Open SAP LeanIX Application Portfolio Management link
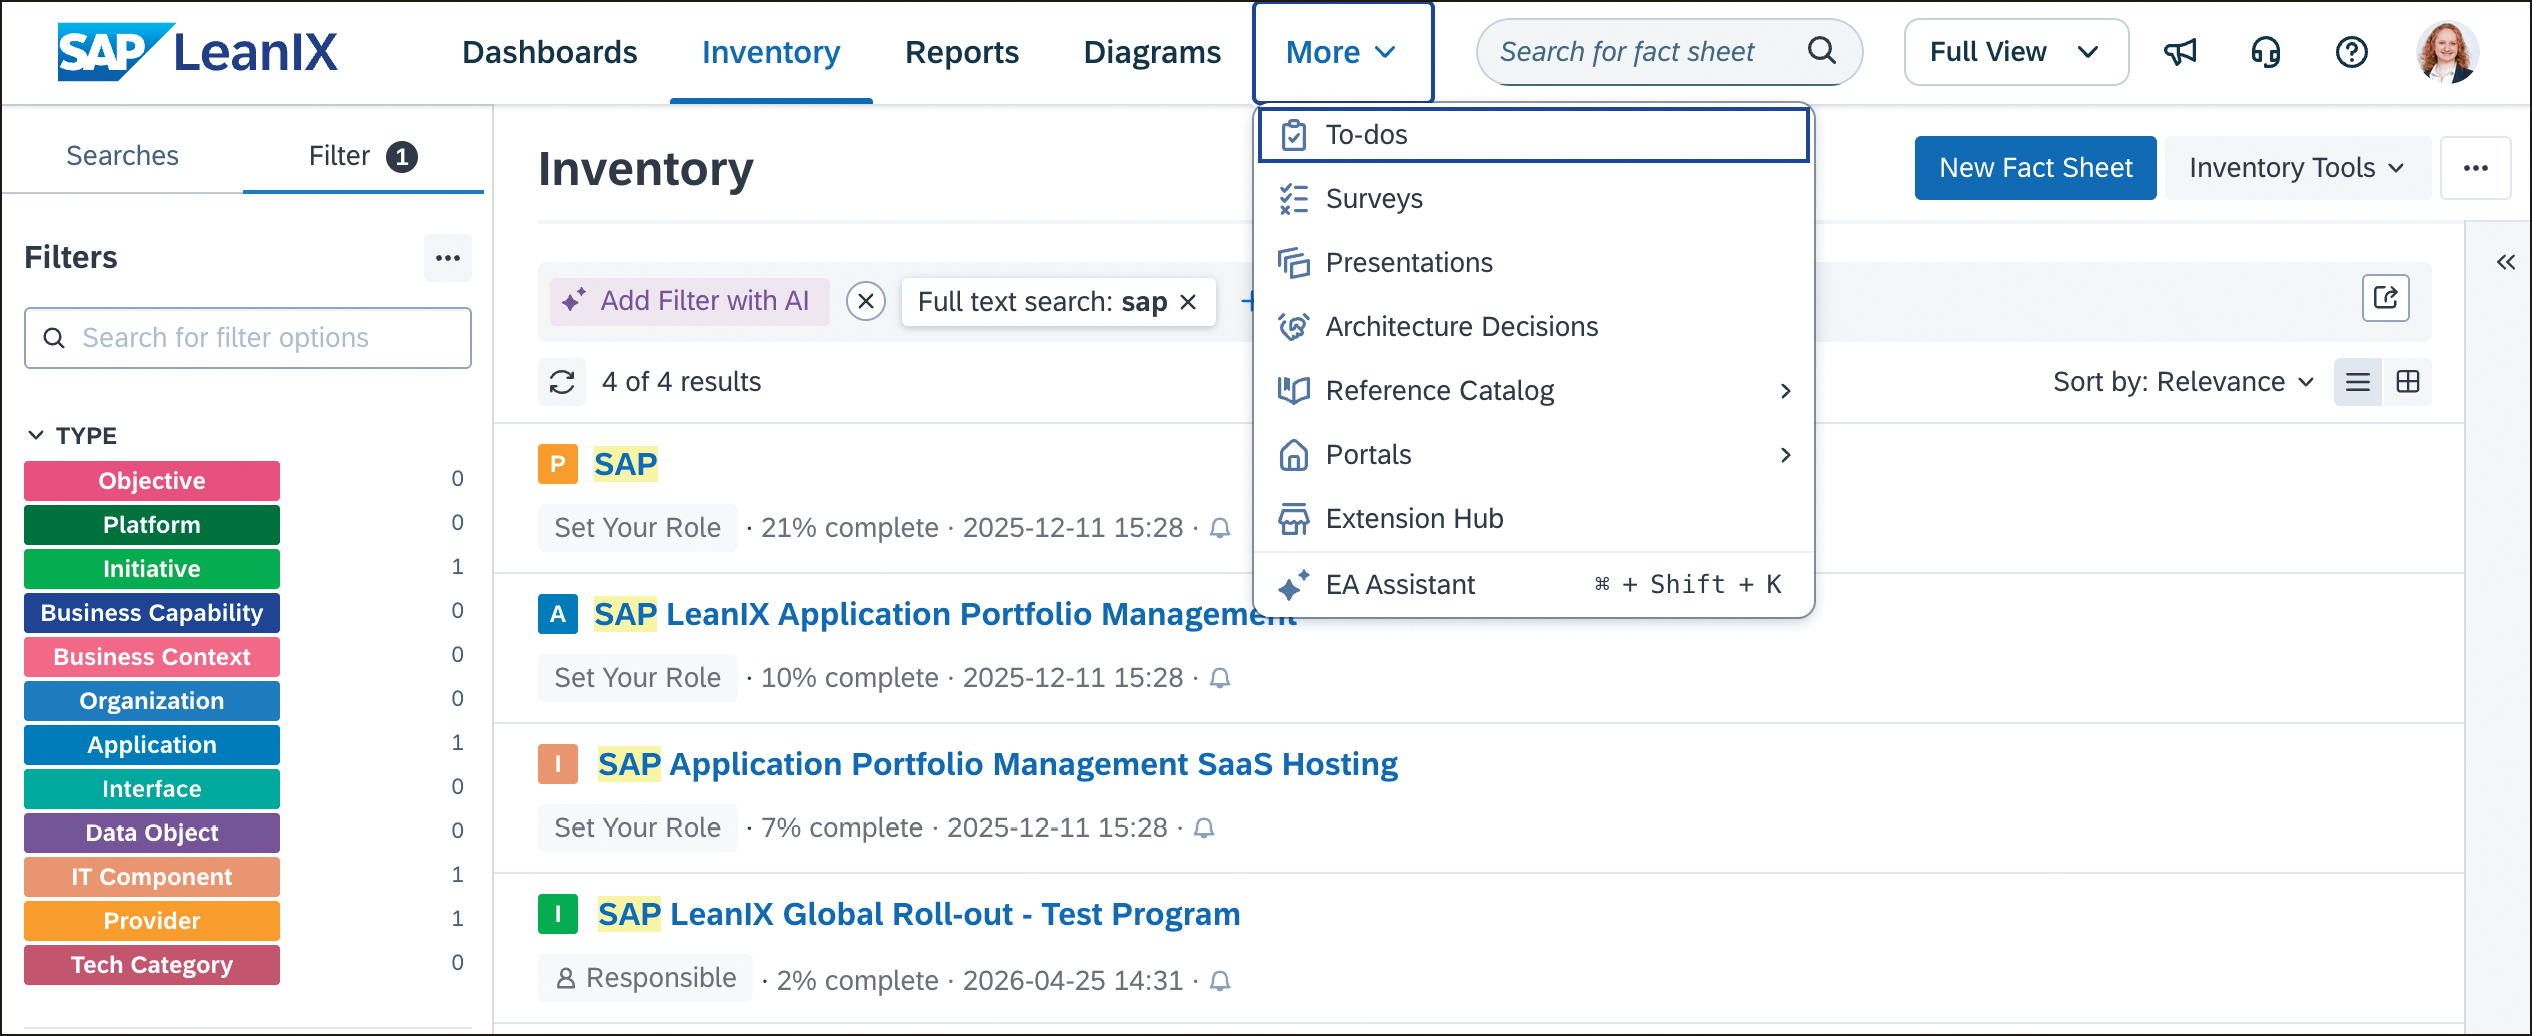This screenshot has width=2532, height=1036. click(x=945, y=614)
